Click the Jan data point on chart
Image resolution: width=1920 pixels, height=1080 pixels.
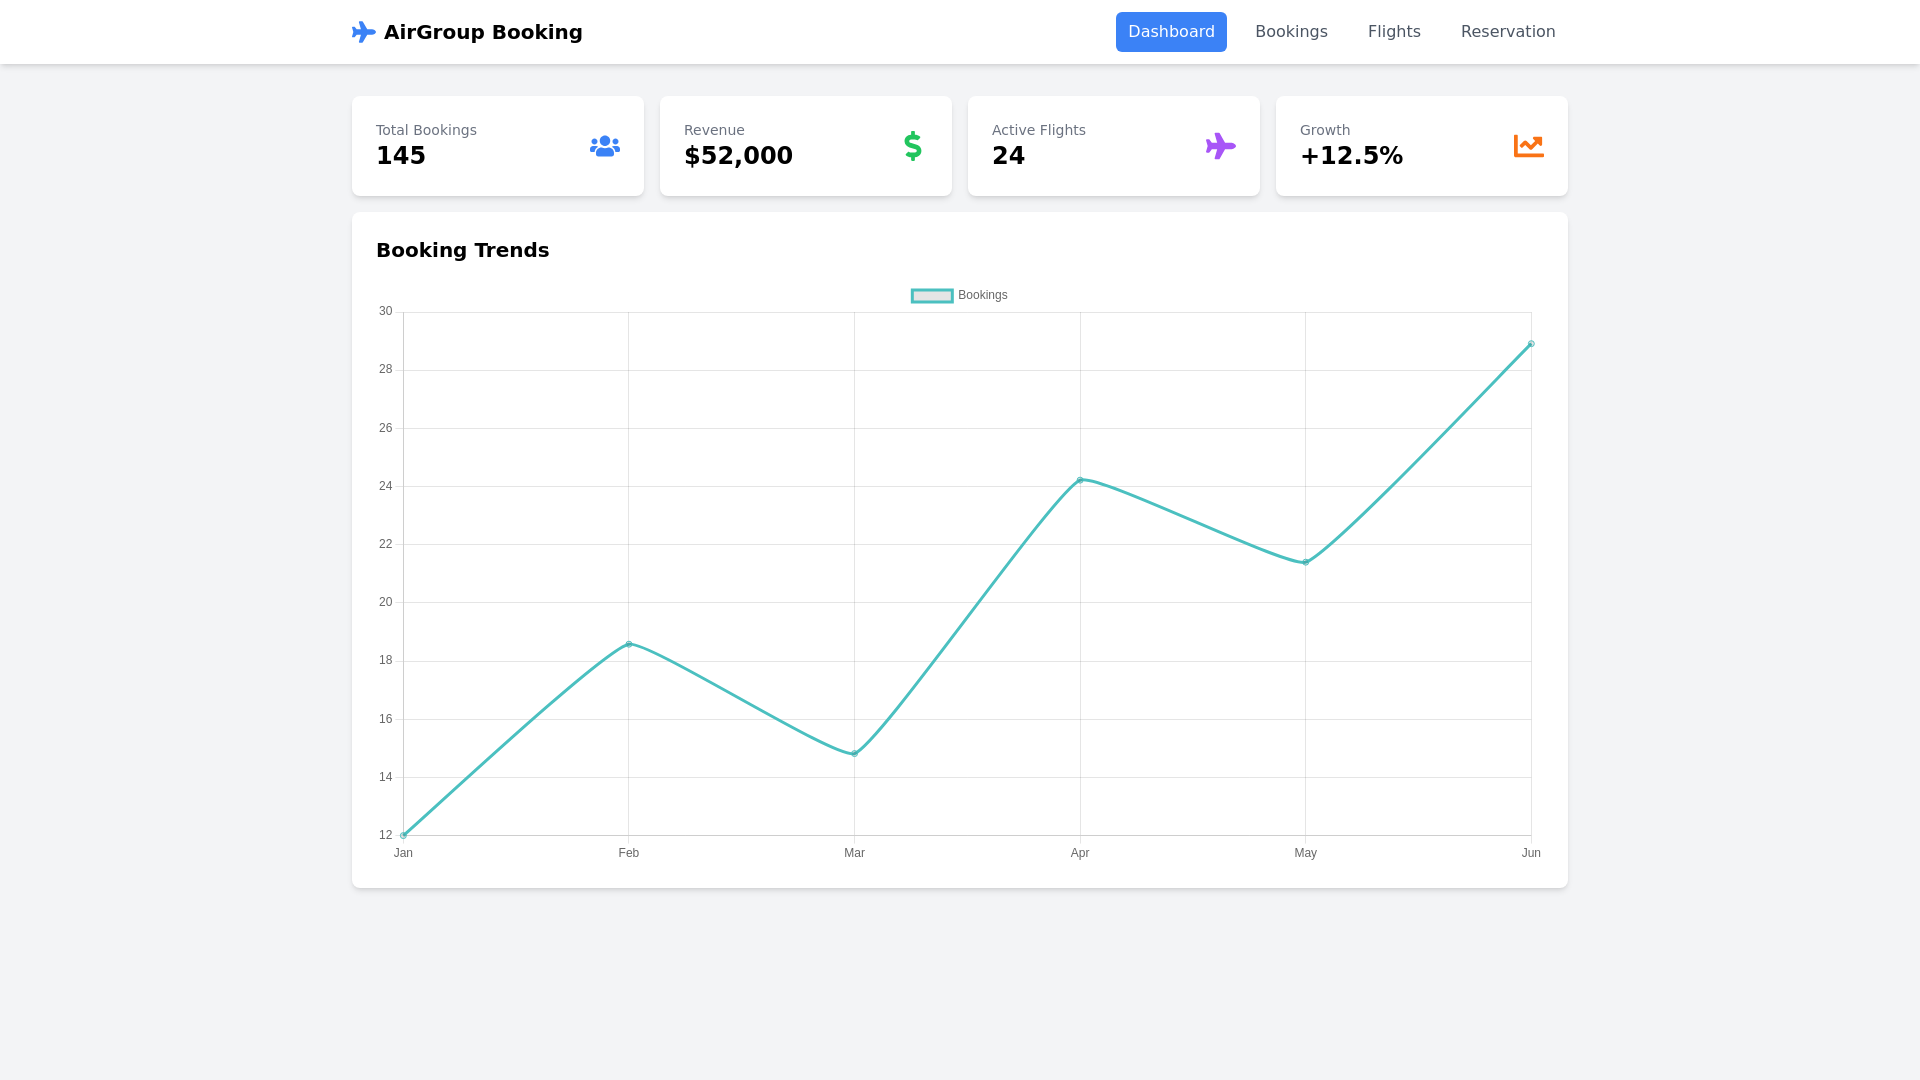[404, 835]
